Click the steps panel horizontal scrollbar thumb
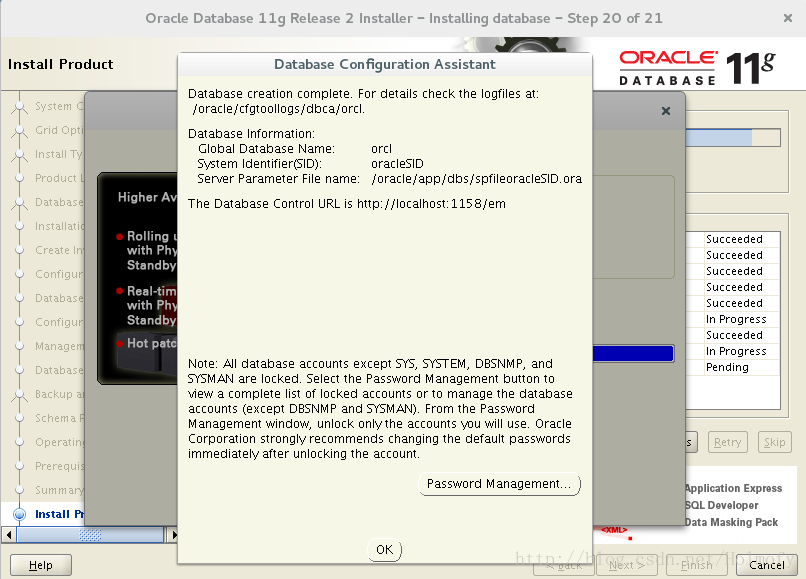The image size is (806, 579). (90, 535)
